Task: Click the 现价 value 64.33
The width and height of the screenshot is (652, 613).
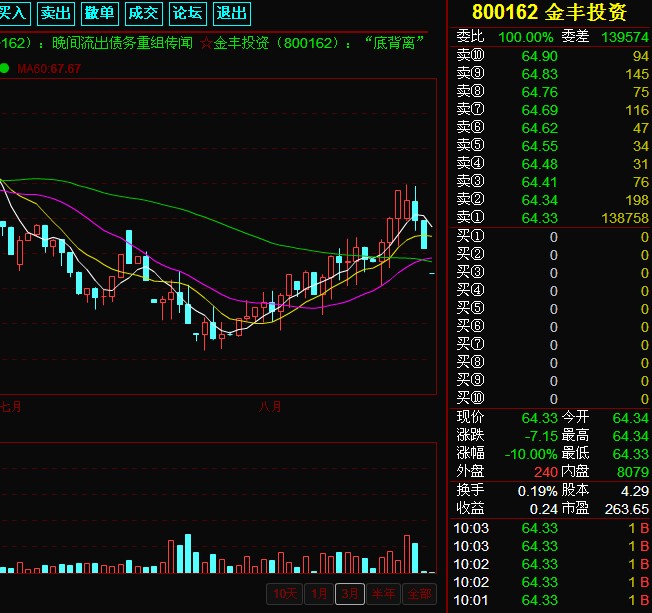Action: click(539, 418)
